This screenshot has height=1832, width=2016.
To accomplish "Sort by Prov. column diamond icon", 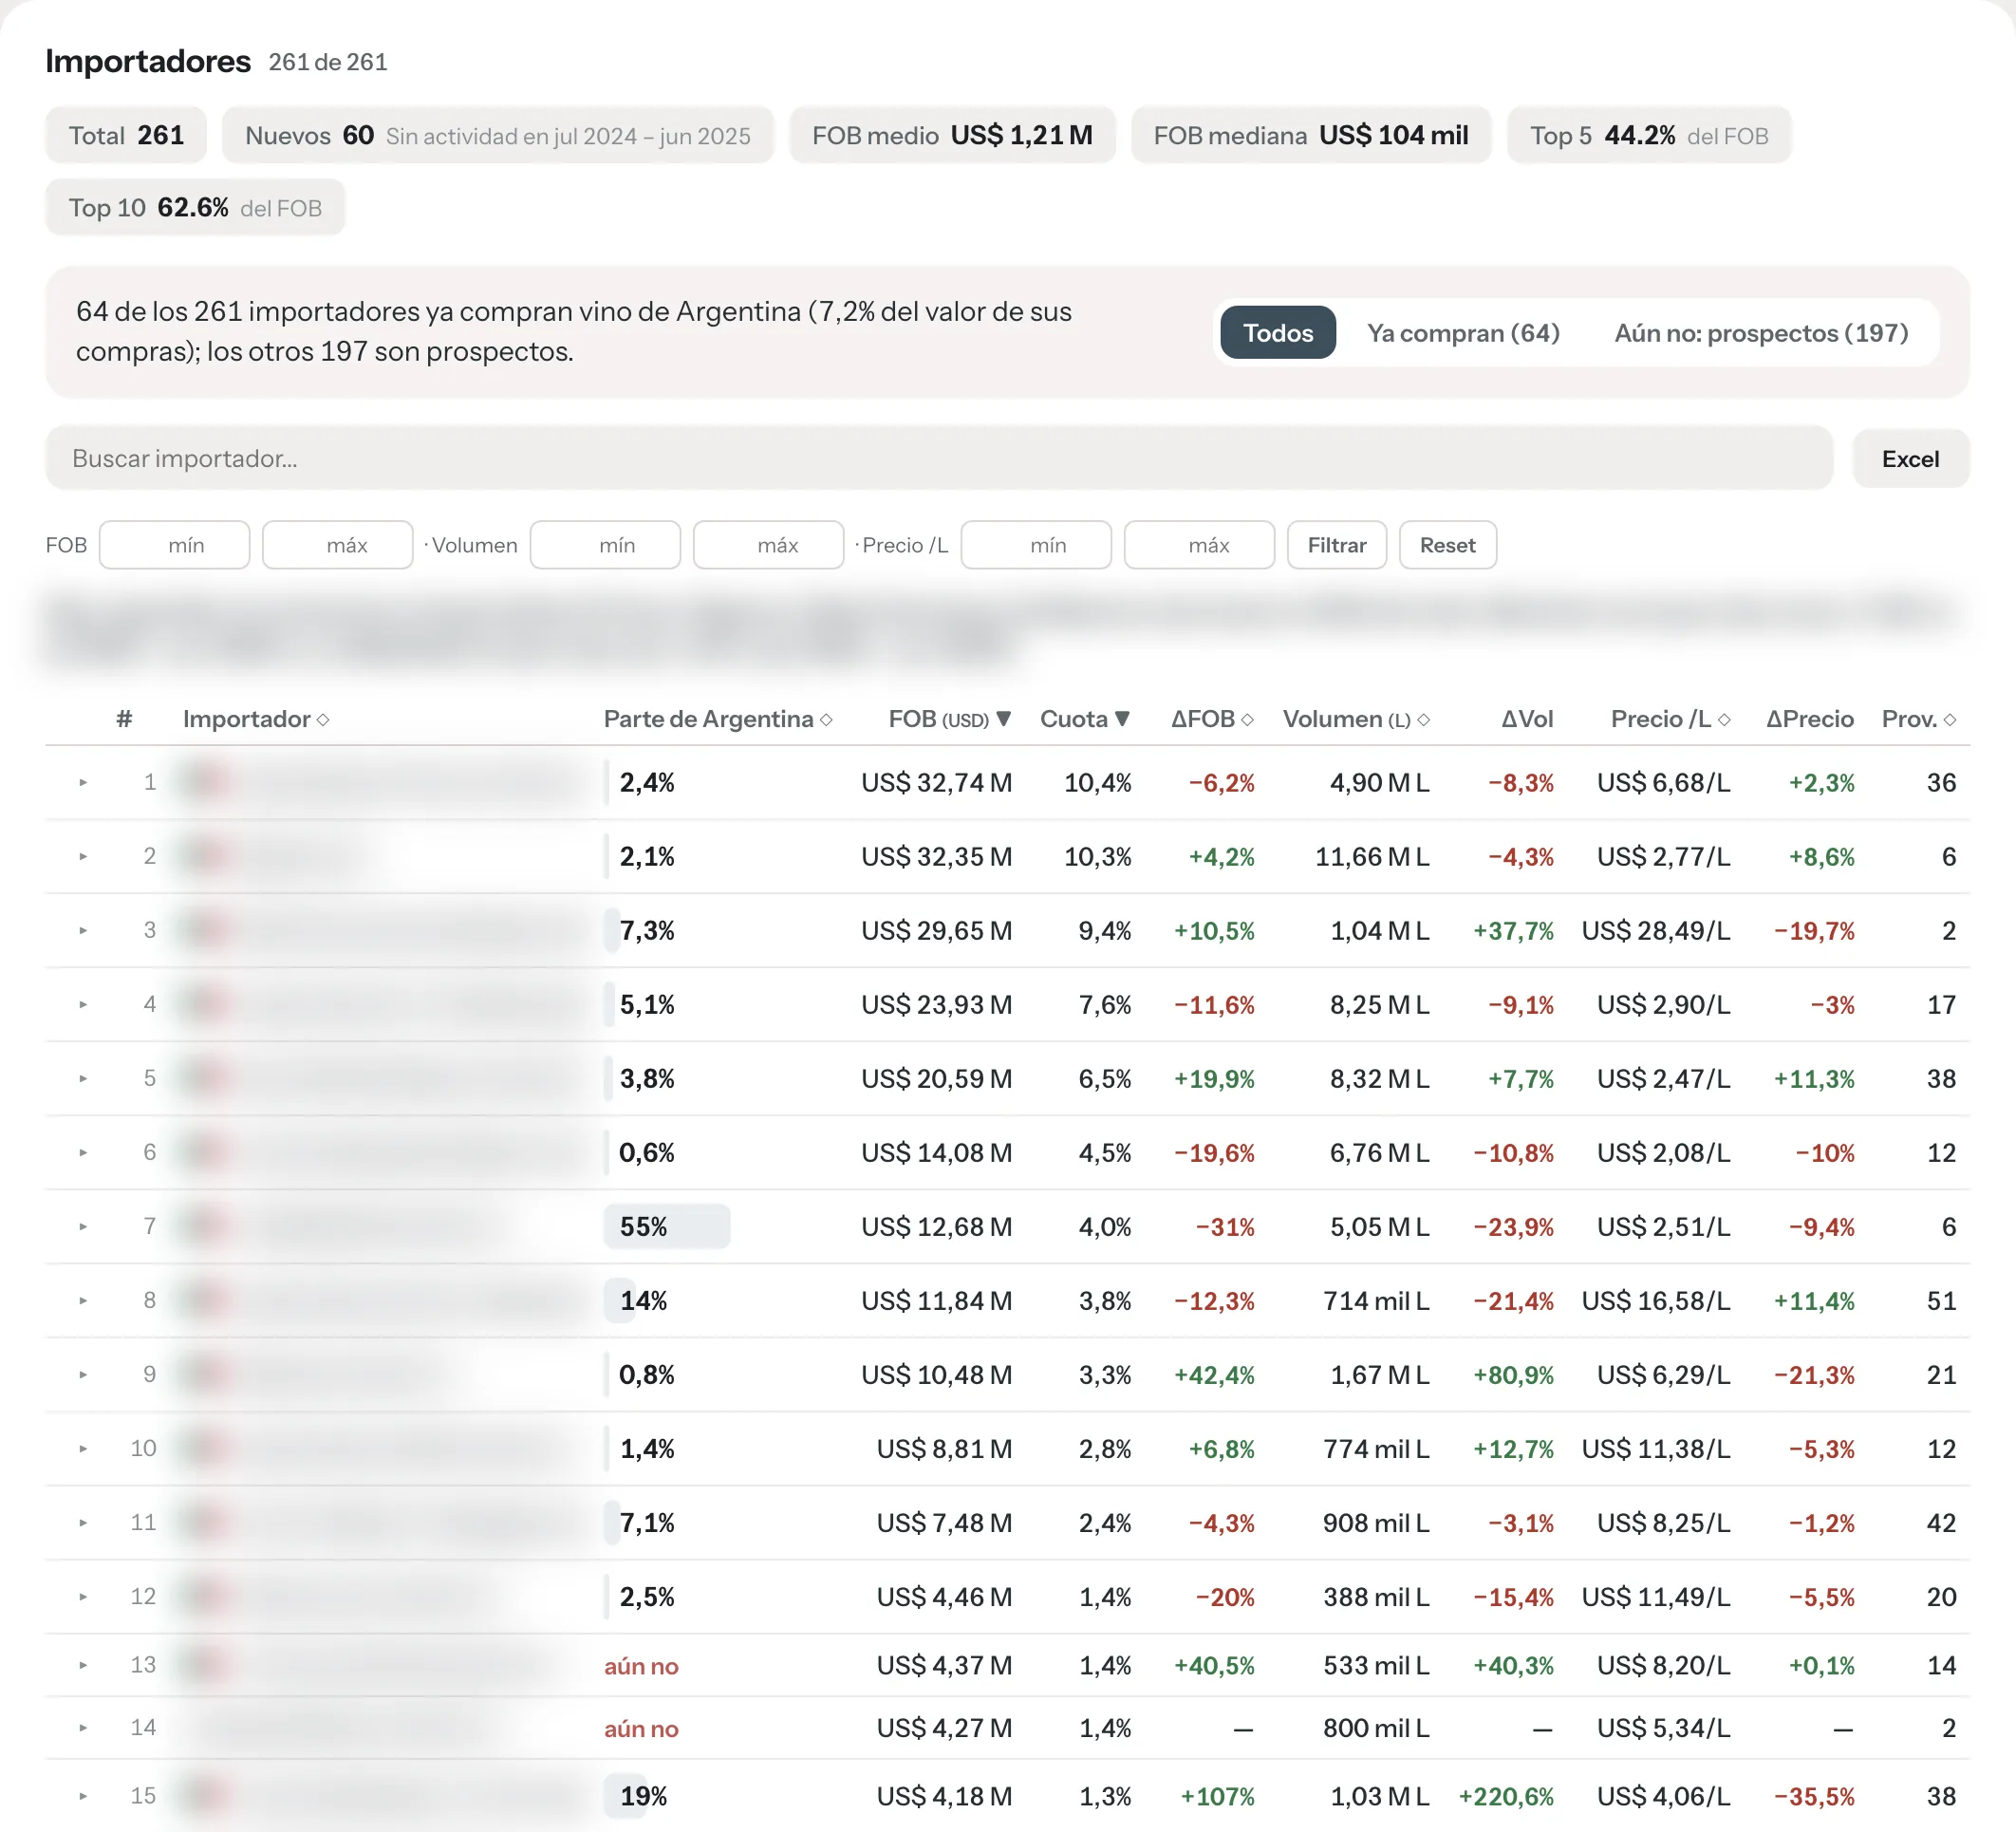I will [1950, 720].
